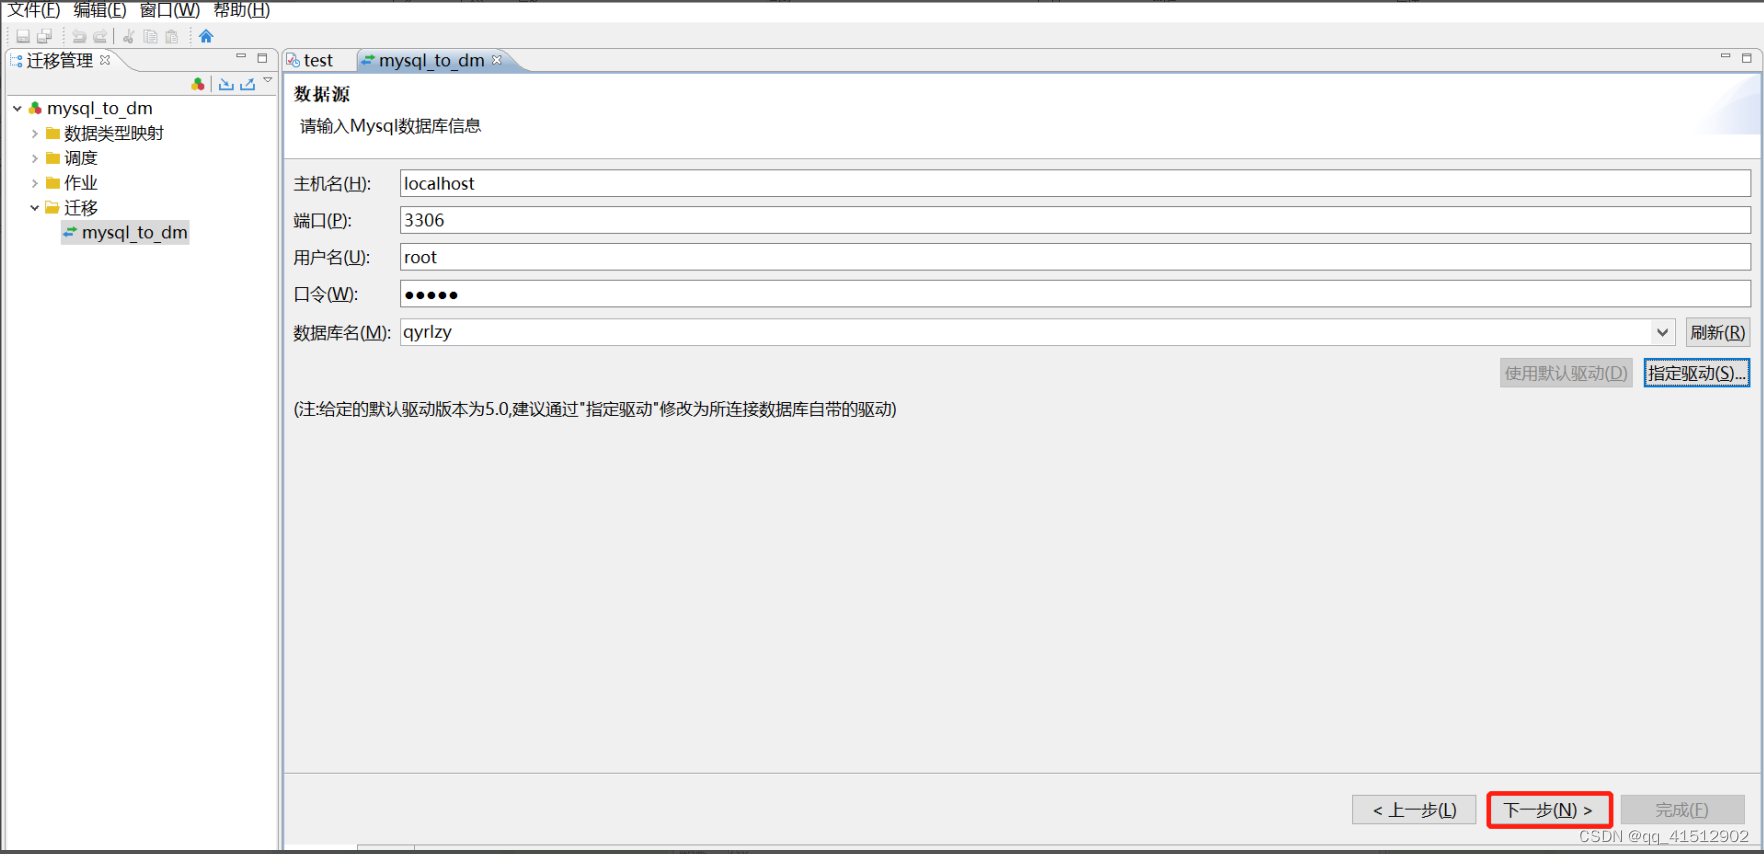Image resolution: width=1764 pixels, height=854 pixels.
Task: Select the 迁移管理 panel tab
Action: point(59,60)
